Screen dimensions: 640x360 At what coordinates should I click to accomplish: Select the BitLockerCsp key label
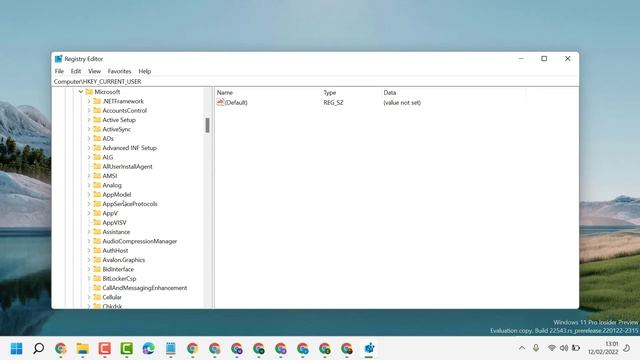click(119, 279)
